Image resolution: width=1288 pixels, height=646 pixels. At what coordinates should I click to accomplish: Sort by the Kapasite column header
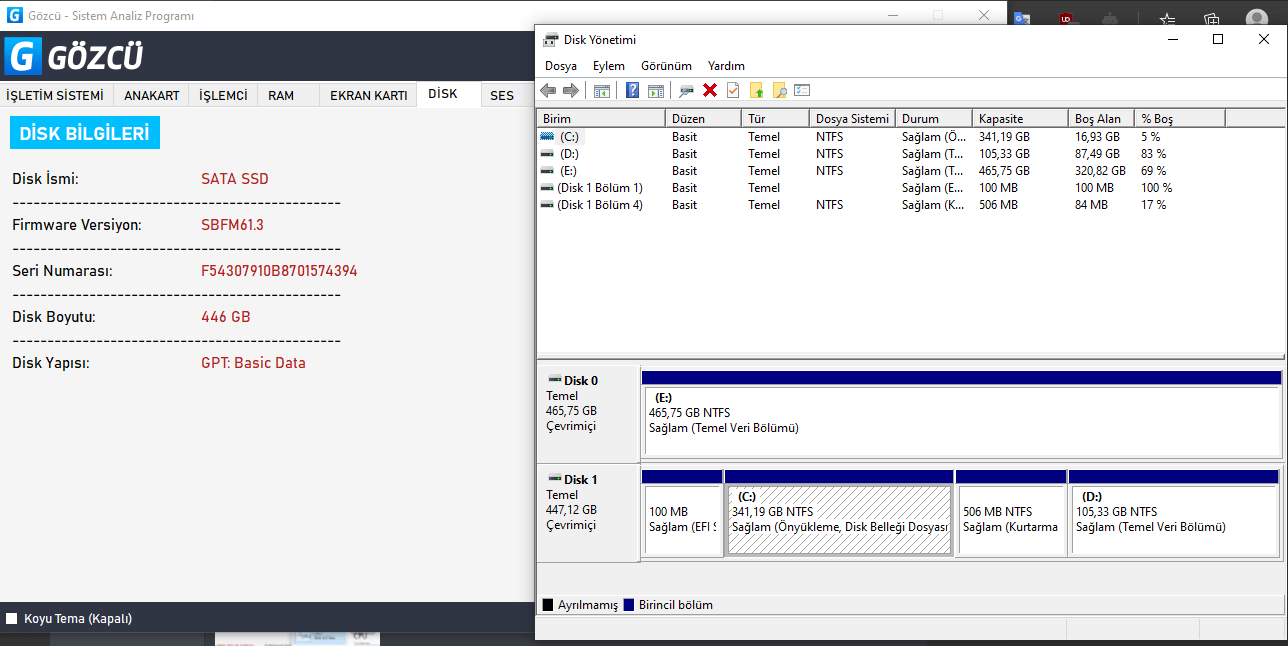(1020, 118)
